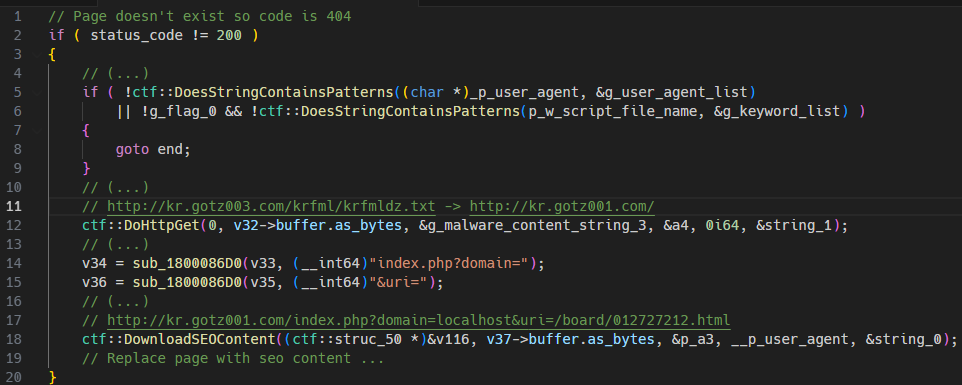The width and height of the screenshot is (962, 385).
Task: Click the pink opening brace on line 7
Action: pyautogui.click(x=87, y=131)
